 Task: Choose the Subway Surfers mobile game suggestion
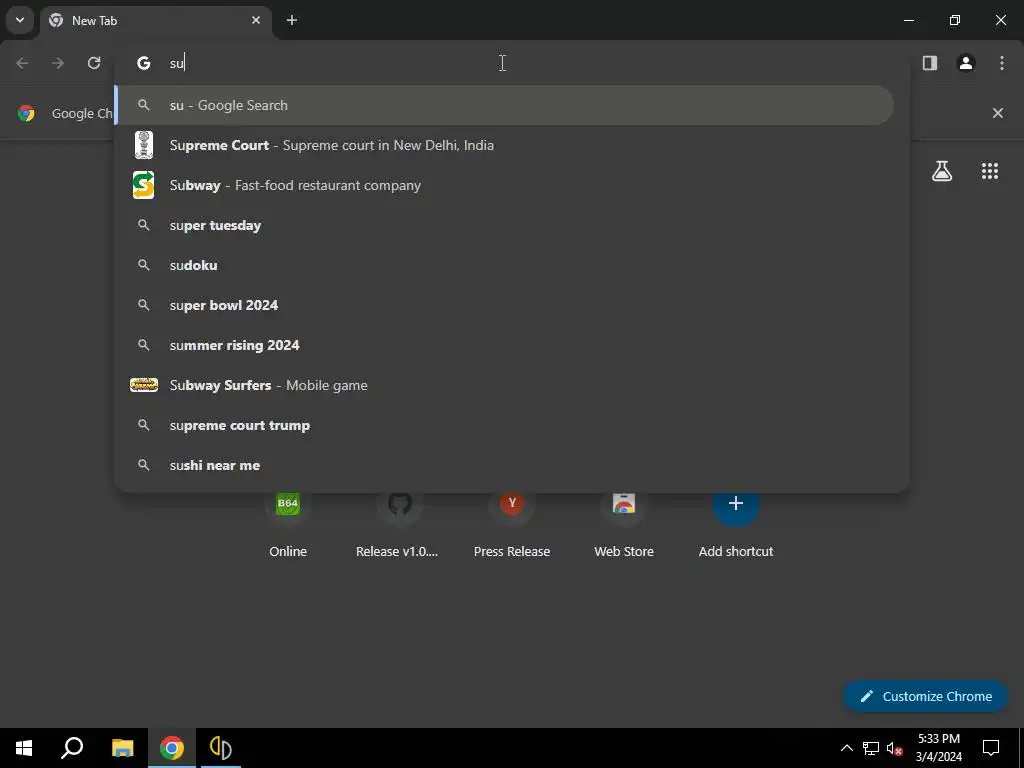pos(504,385)
